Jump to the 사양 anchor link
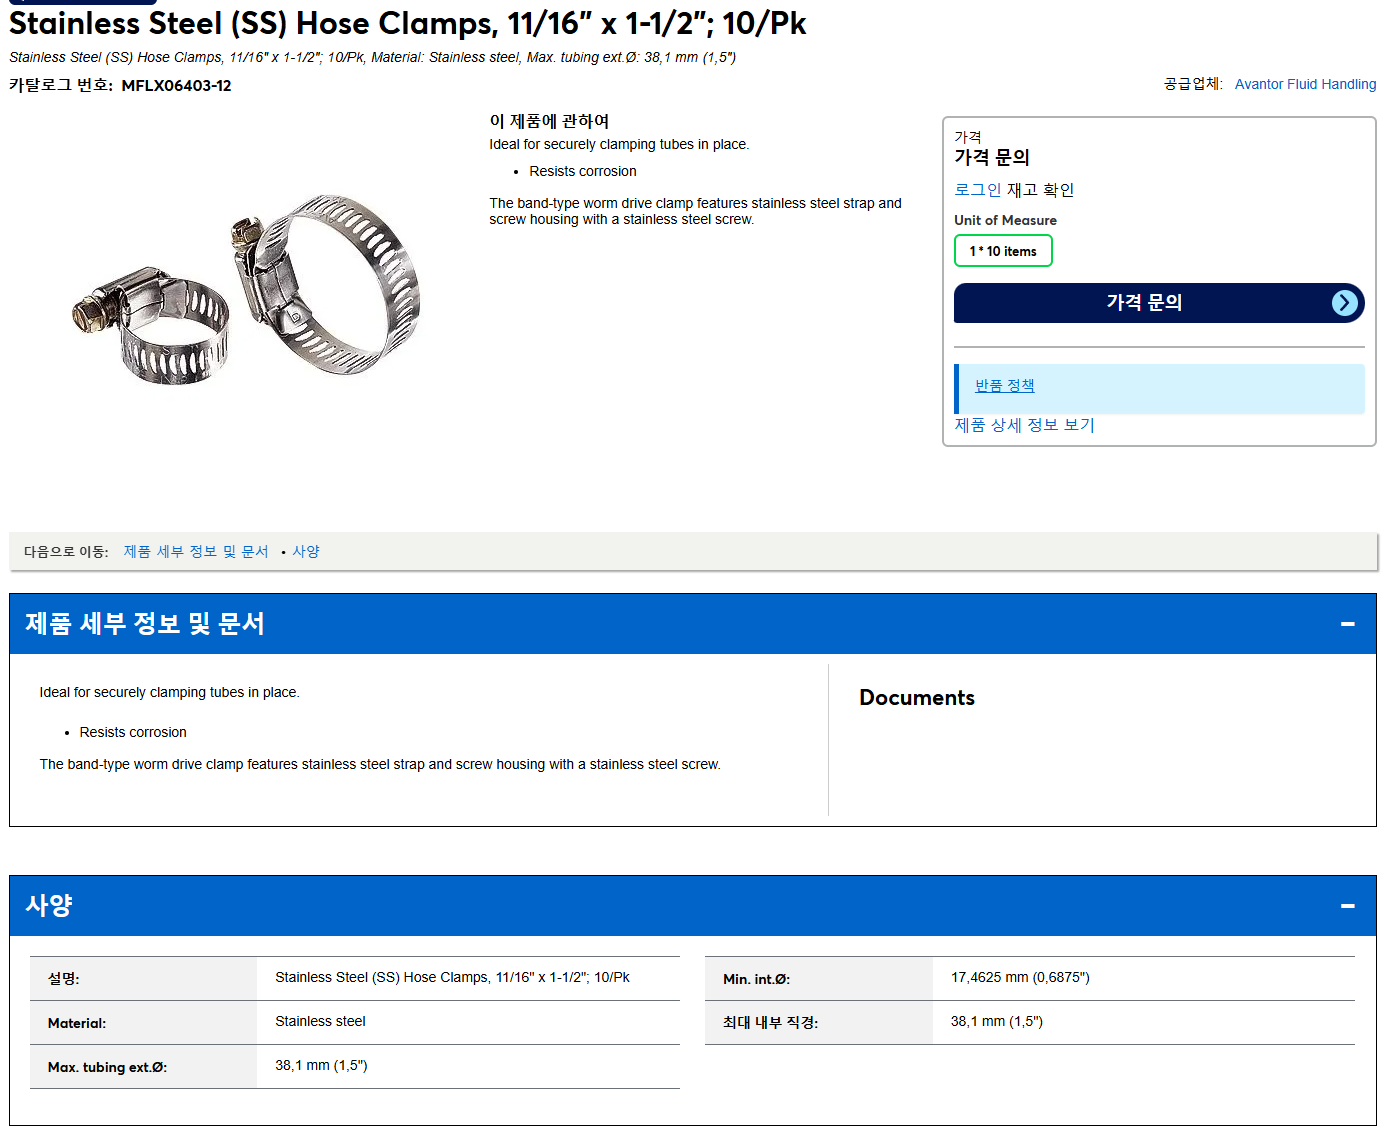 pos(306,552)
